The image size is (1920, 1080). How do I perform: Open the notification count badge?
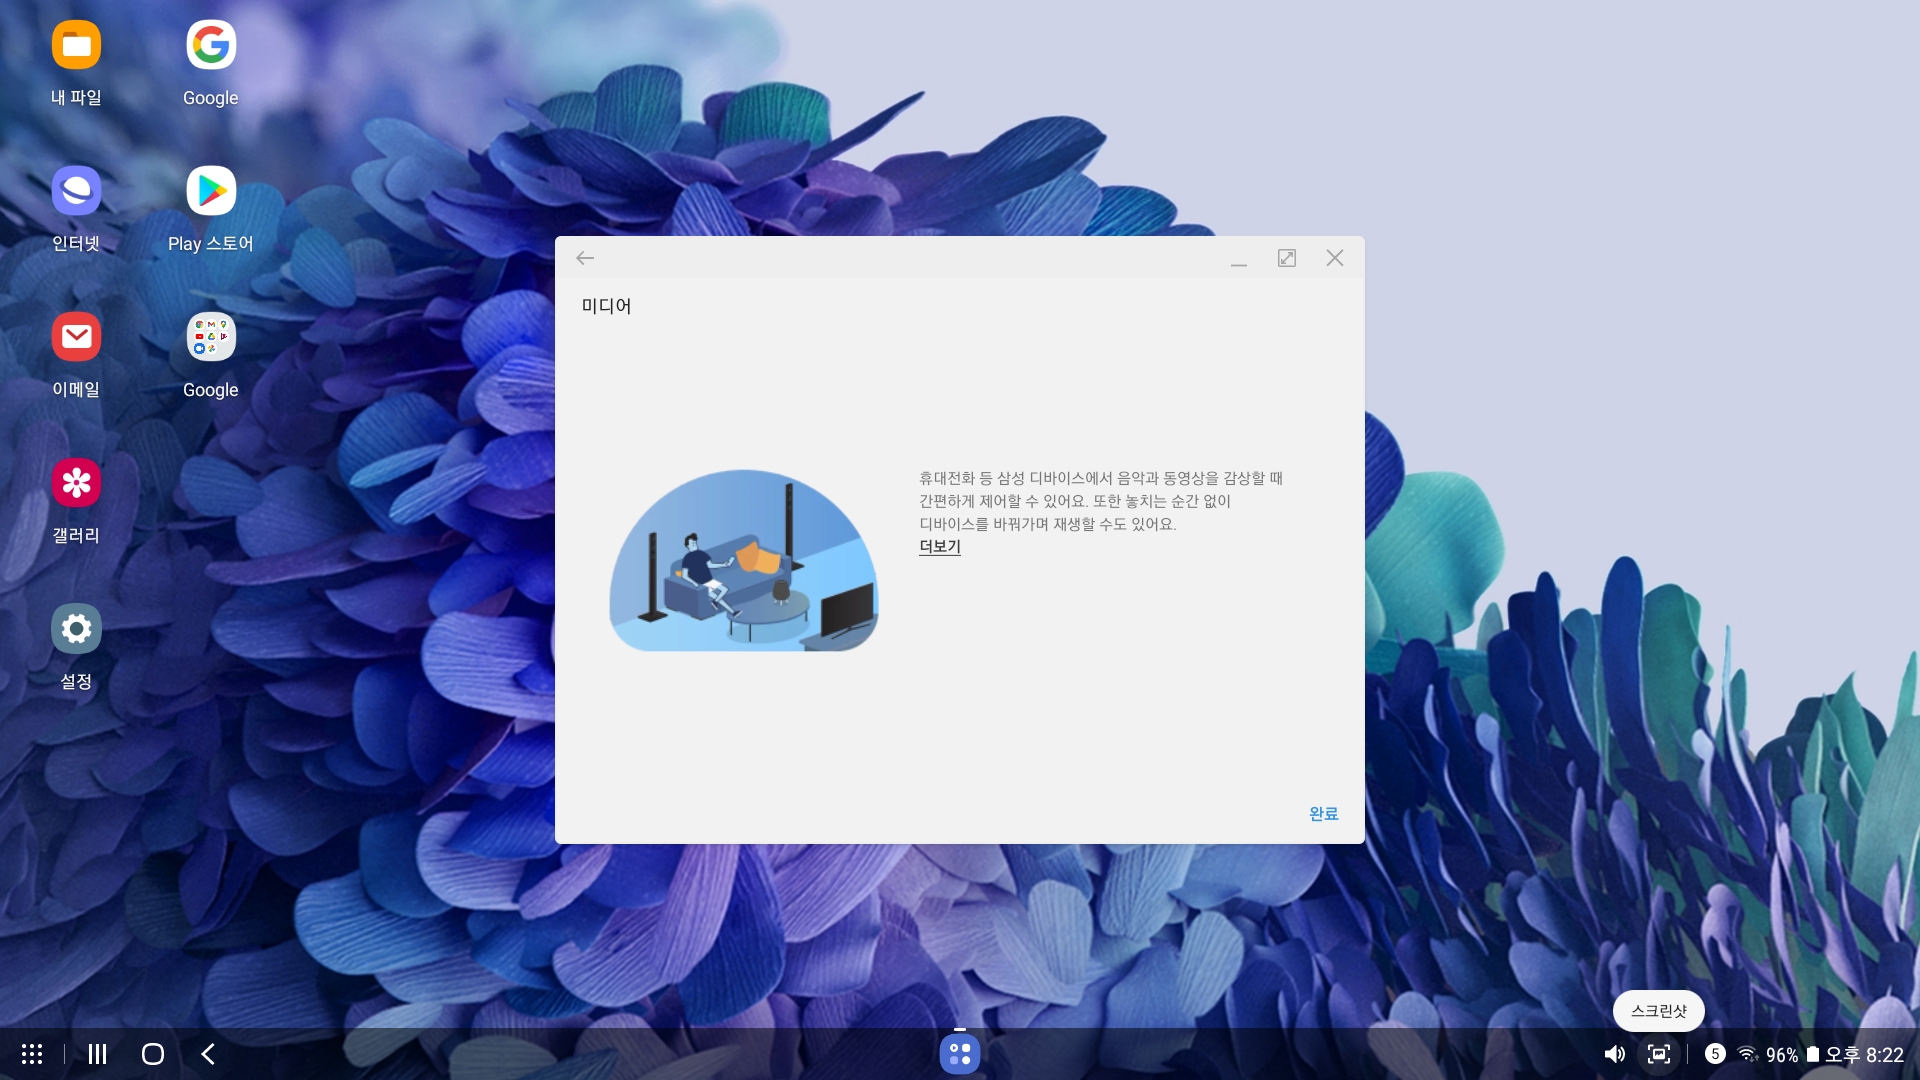pos(1715,1054)
